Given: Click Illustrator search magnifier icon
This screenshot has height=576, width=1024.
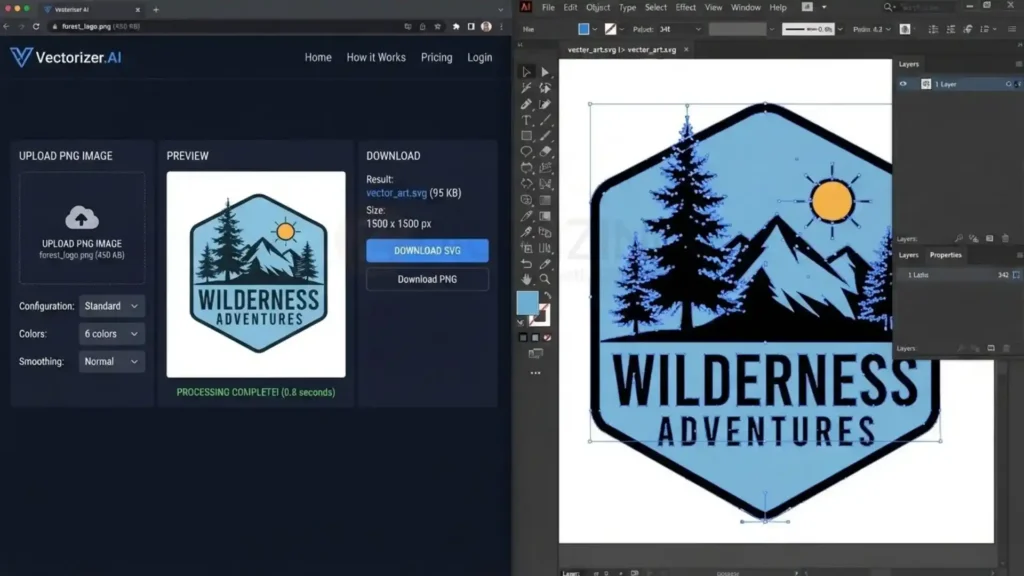Looking at the screenshot, I should pos(888,7).
